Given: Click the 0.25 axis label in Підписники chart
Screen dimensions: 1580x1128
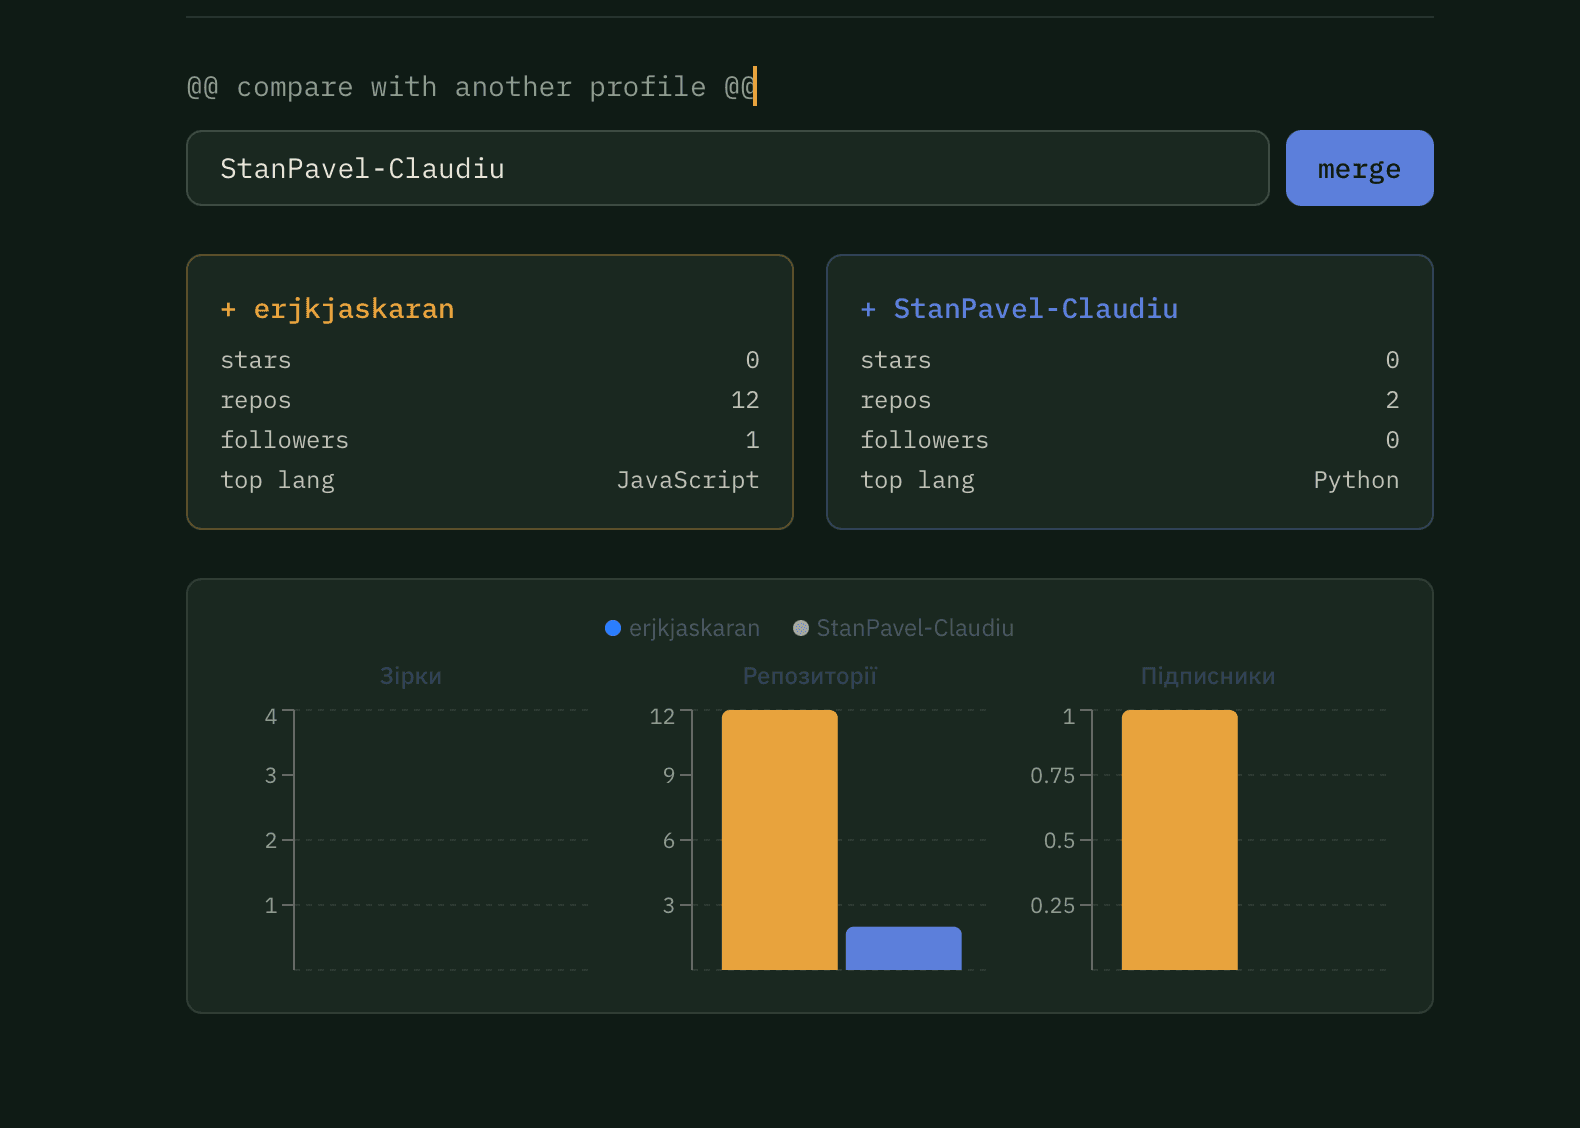Looking at the screenshot, I should pos(1053,905).
